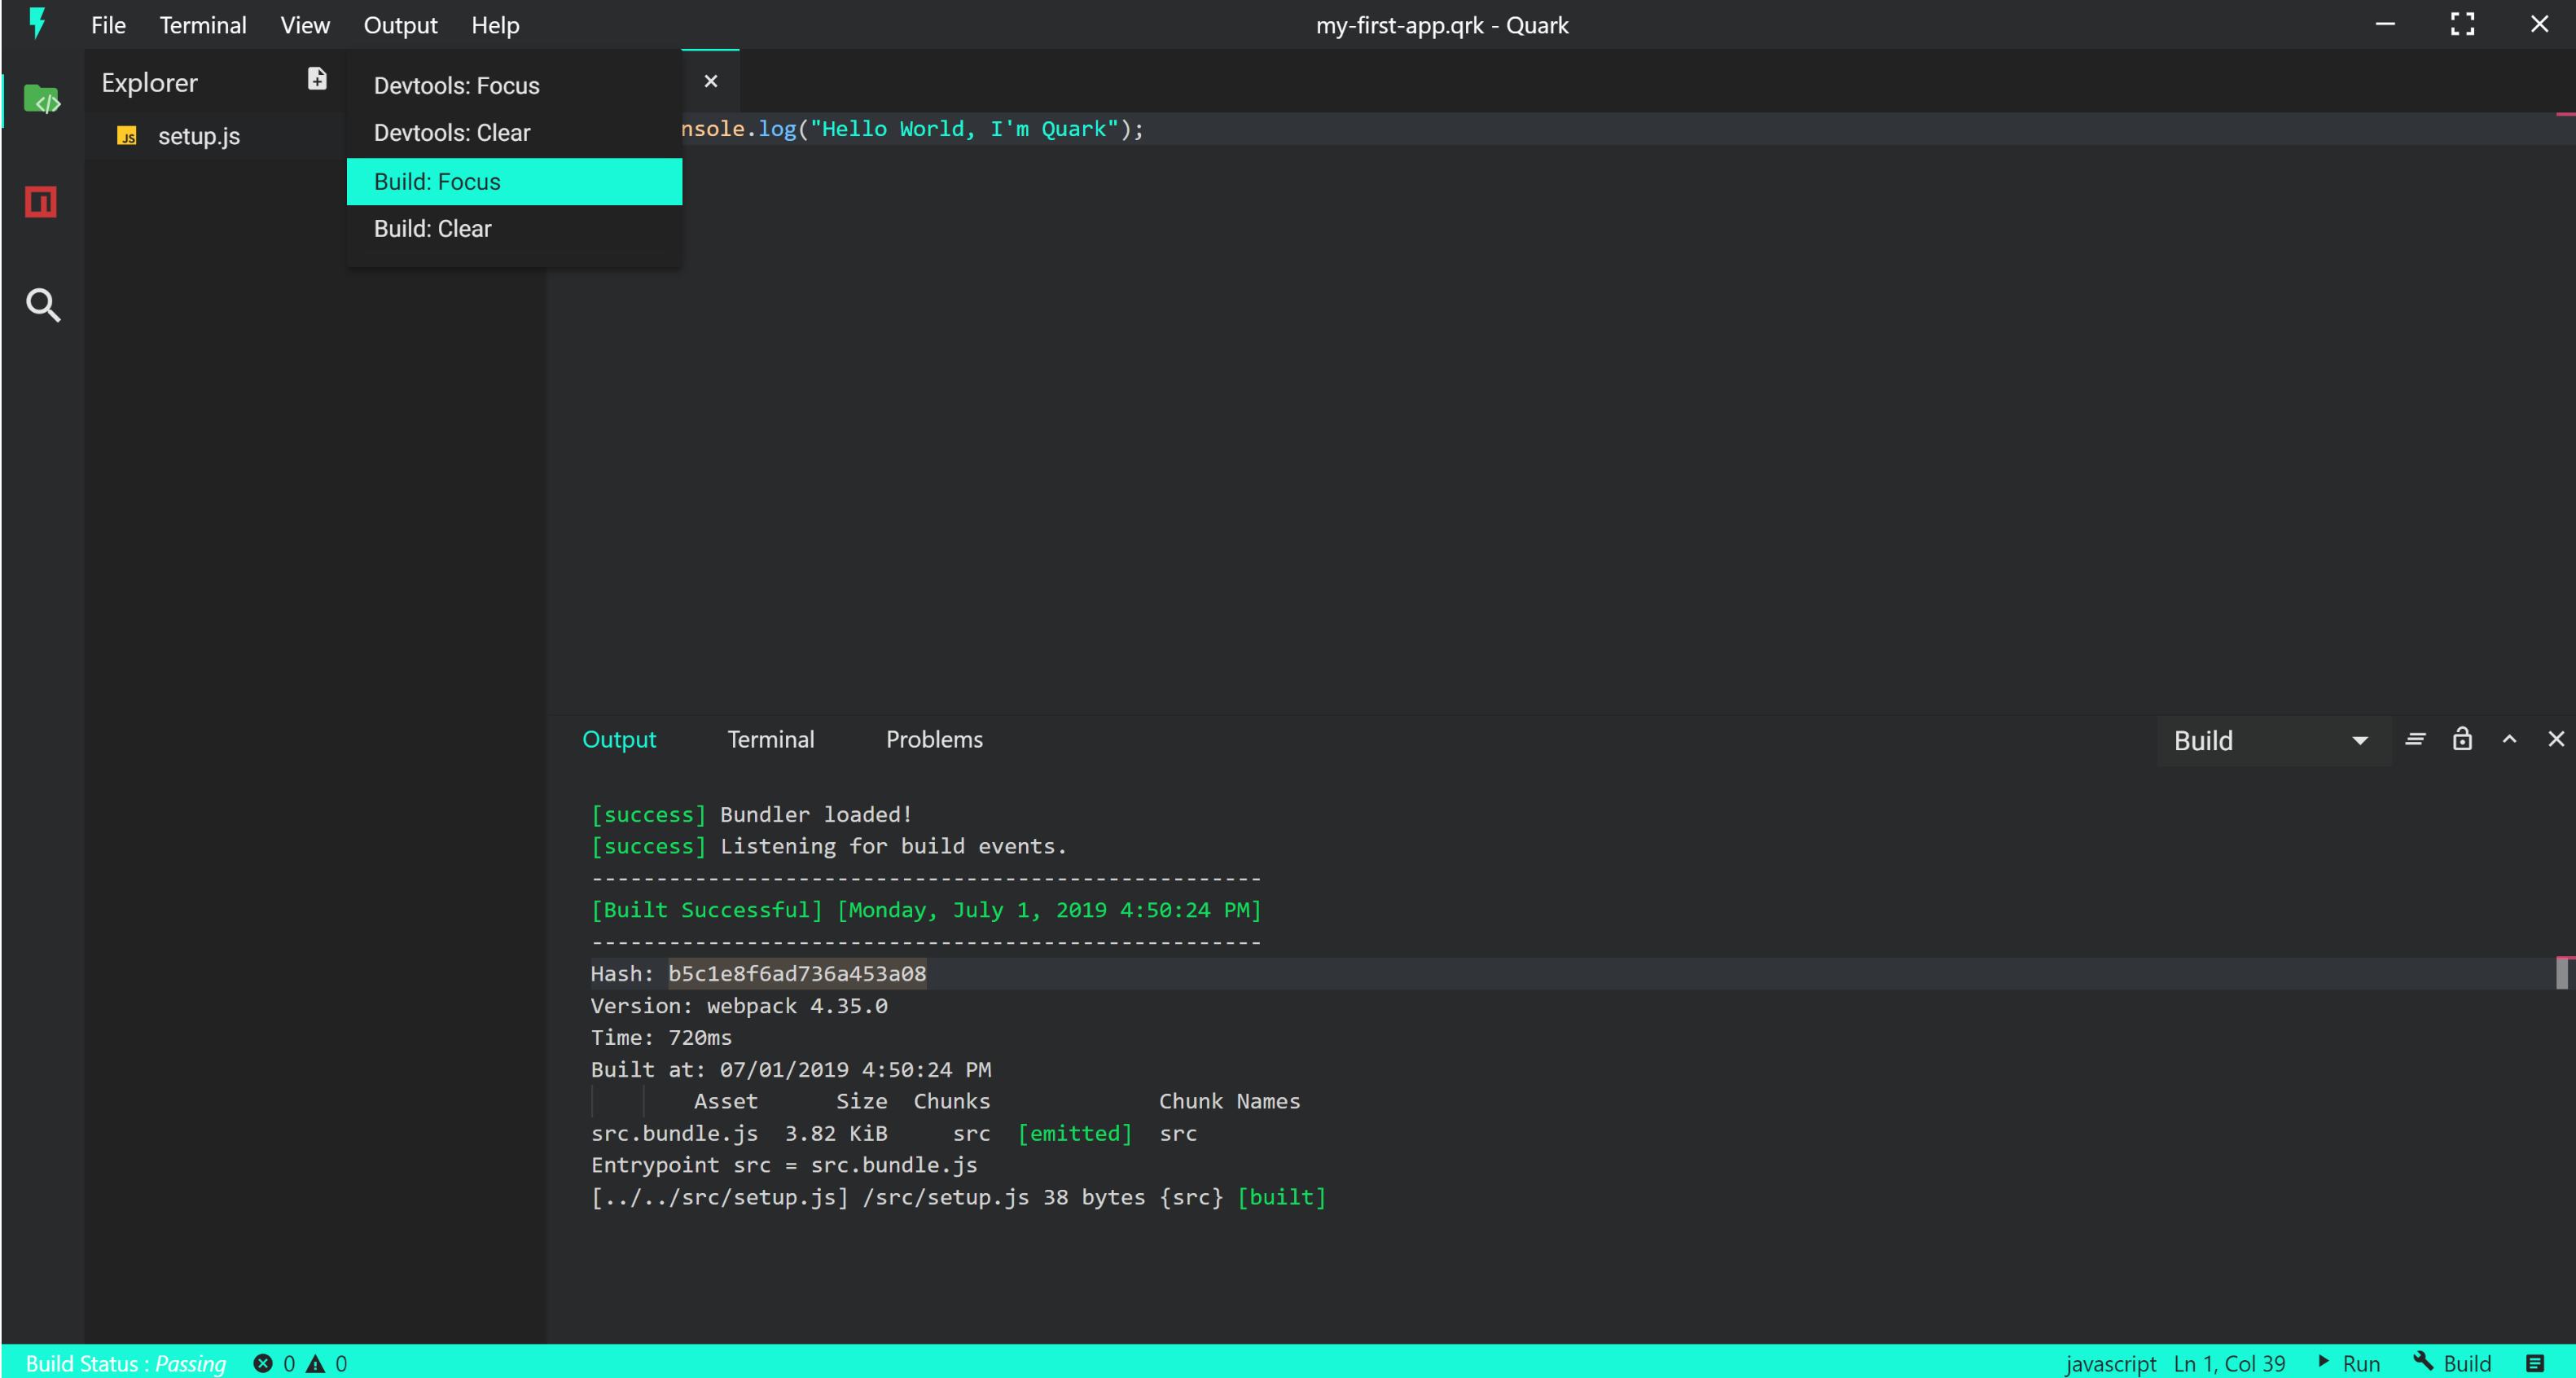Toggle panel with status bar notes icon
The width and height of the screenshot is (2576, 1378).
(2535, 1363)
